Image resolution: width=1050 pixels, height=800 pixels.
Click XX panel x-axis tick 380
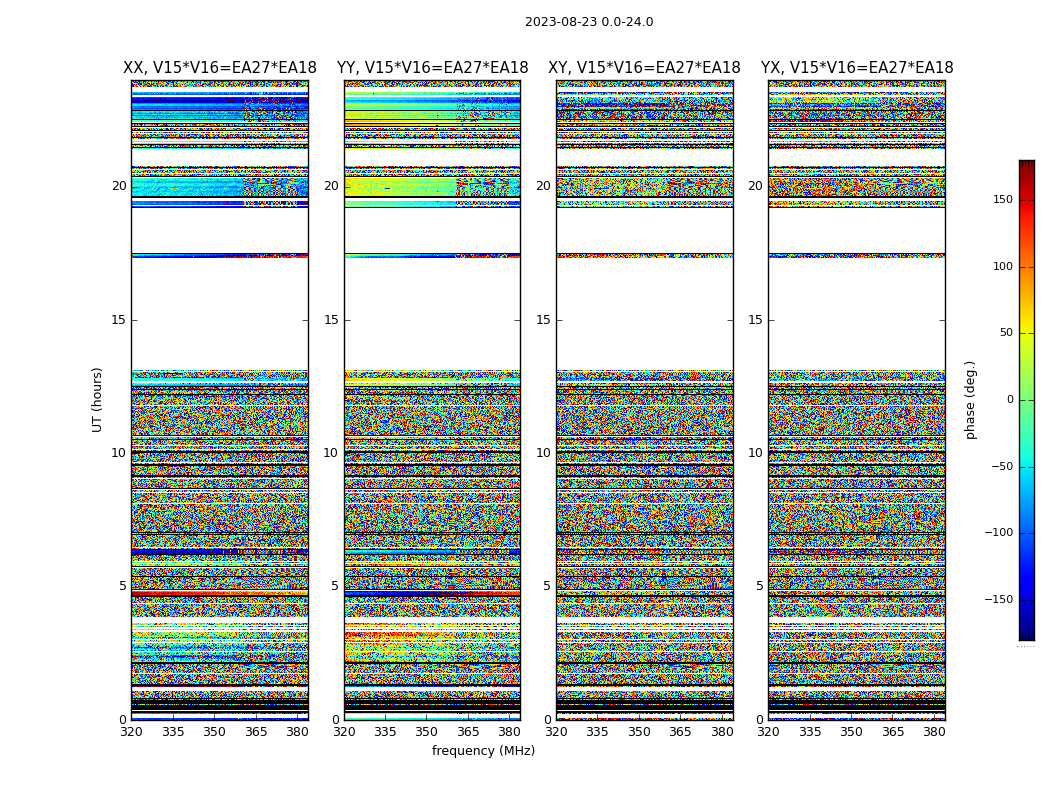point(297,732)
